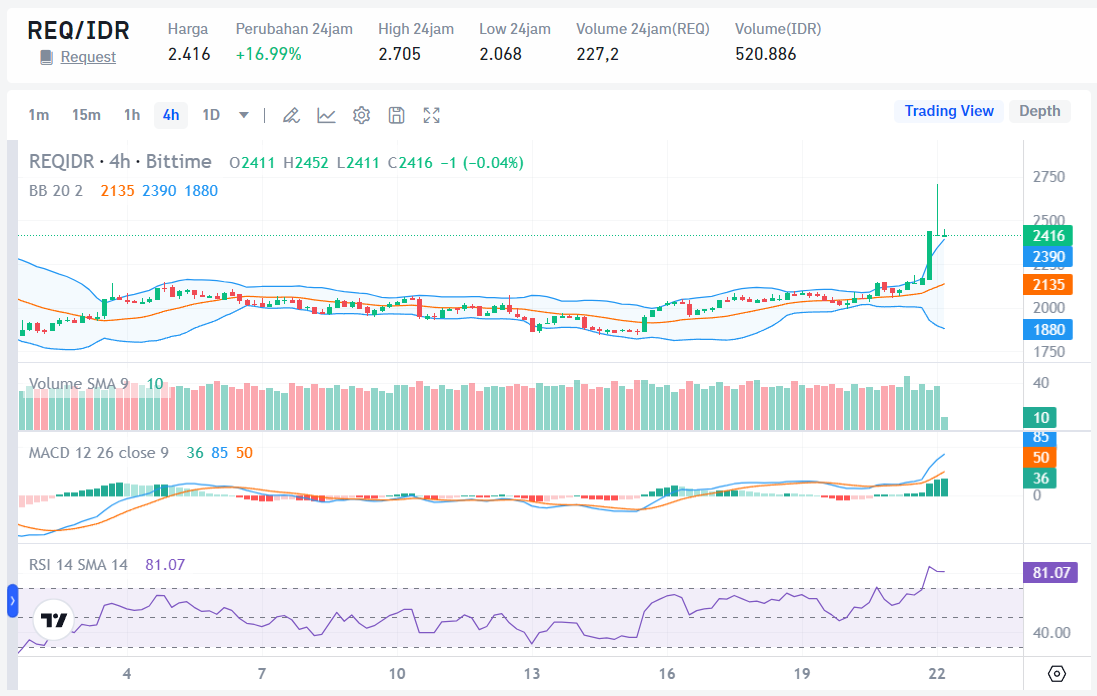Select the MACD 12 26 close 9 legend
The image size is (1097, 696).
[99, 453]
